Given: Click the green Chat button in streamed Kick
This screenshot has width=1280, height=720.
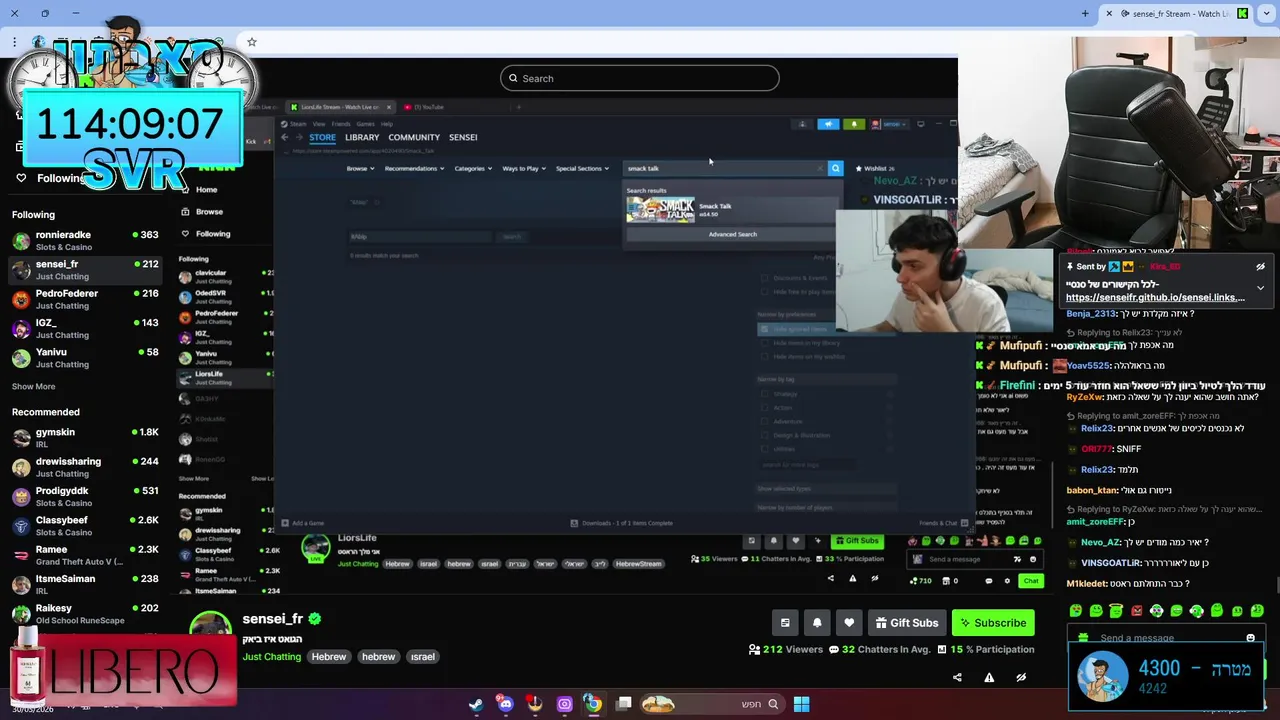Looking at the screenshot, I should (1030, 580).
